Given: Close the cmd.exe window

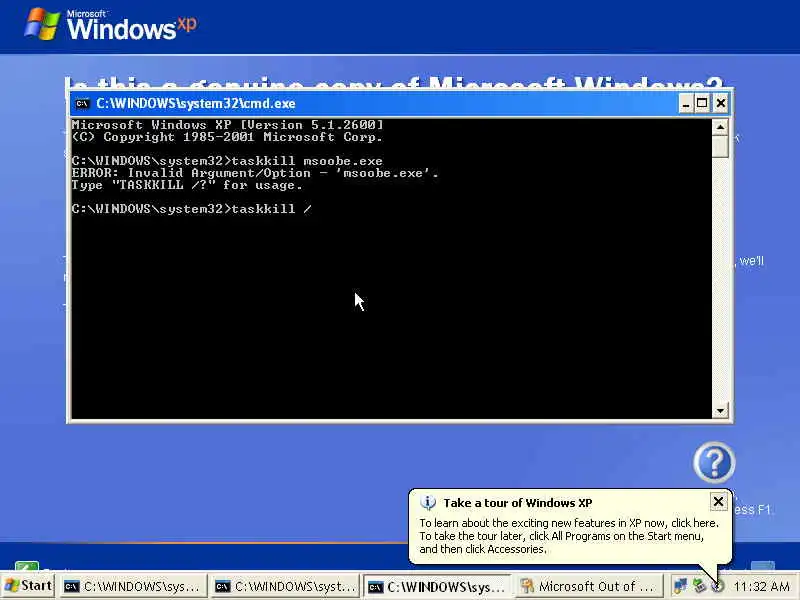Looking at the screenshot, I should (720, 104).
